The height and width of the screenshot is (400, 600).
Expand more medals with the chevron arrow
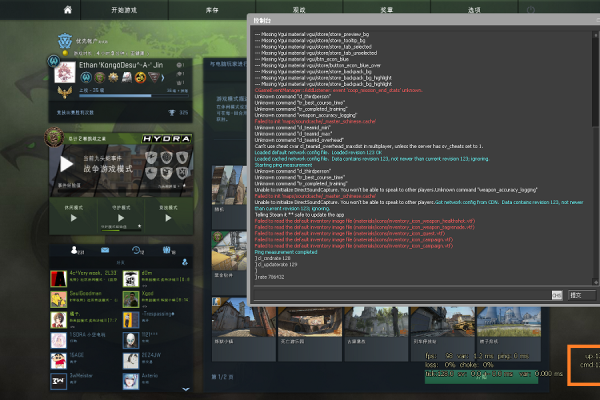(x=163, y=78)
